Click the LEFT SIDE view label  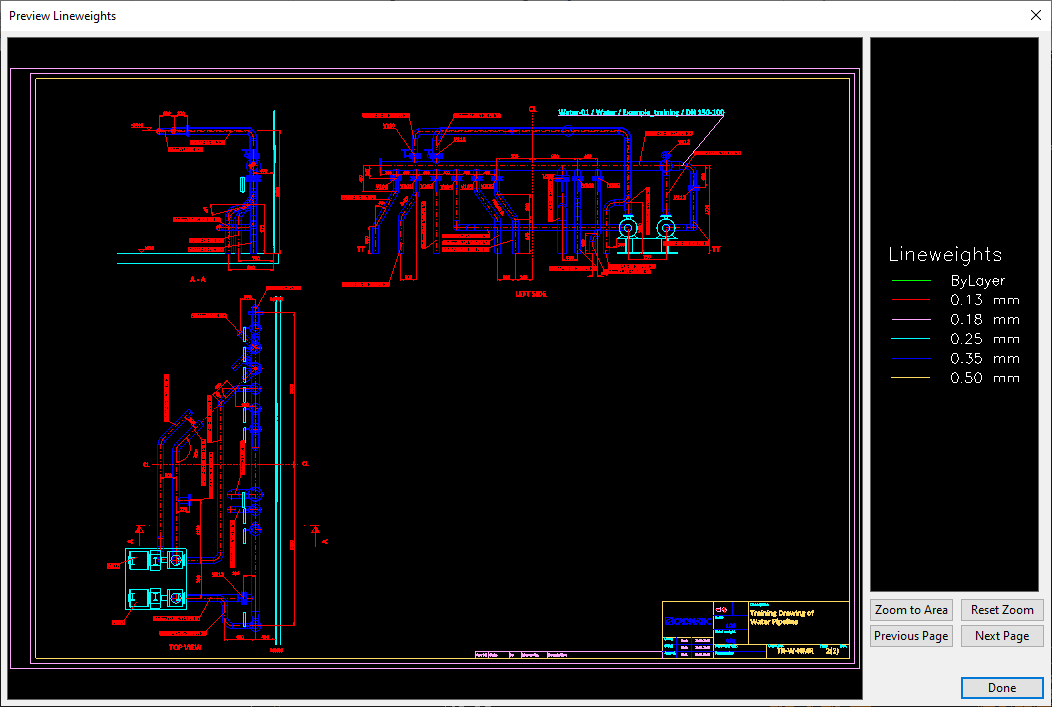click(530, 295)
